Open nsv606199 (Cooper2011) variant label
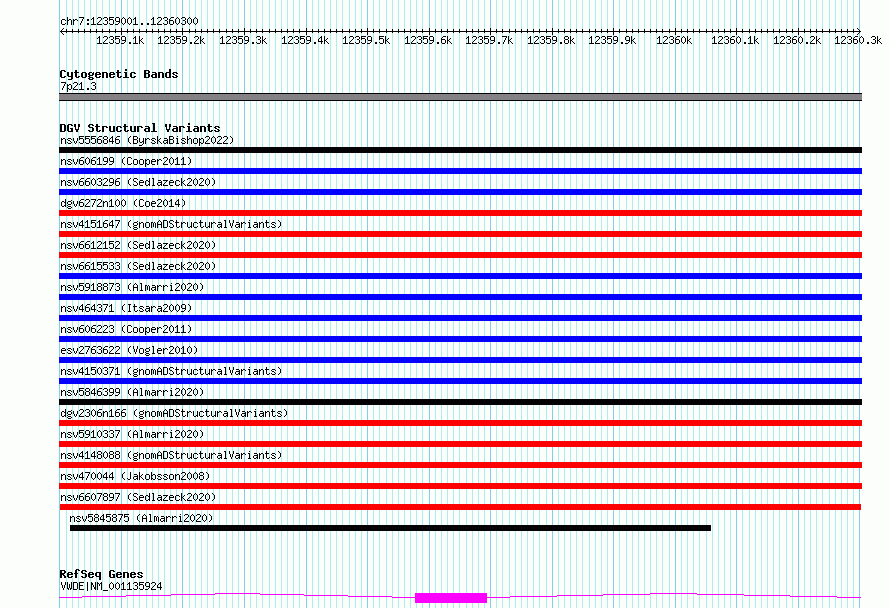Screen dimensions: 890x608 click(x=126, y=161)
